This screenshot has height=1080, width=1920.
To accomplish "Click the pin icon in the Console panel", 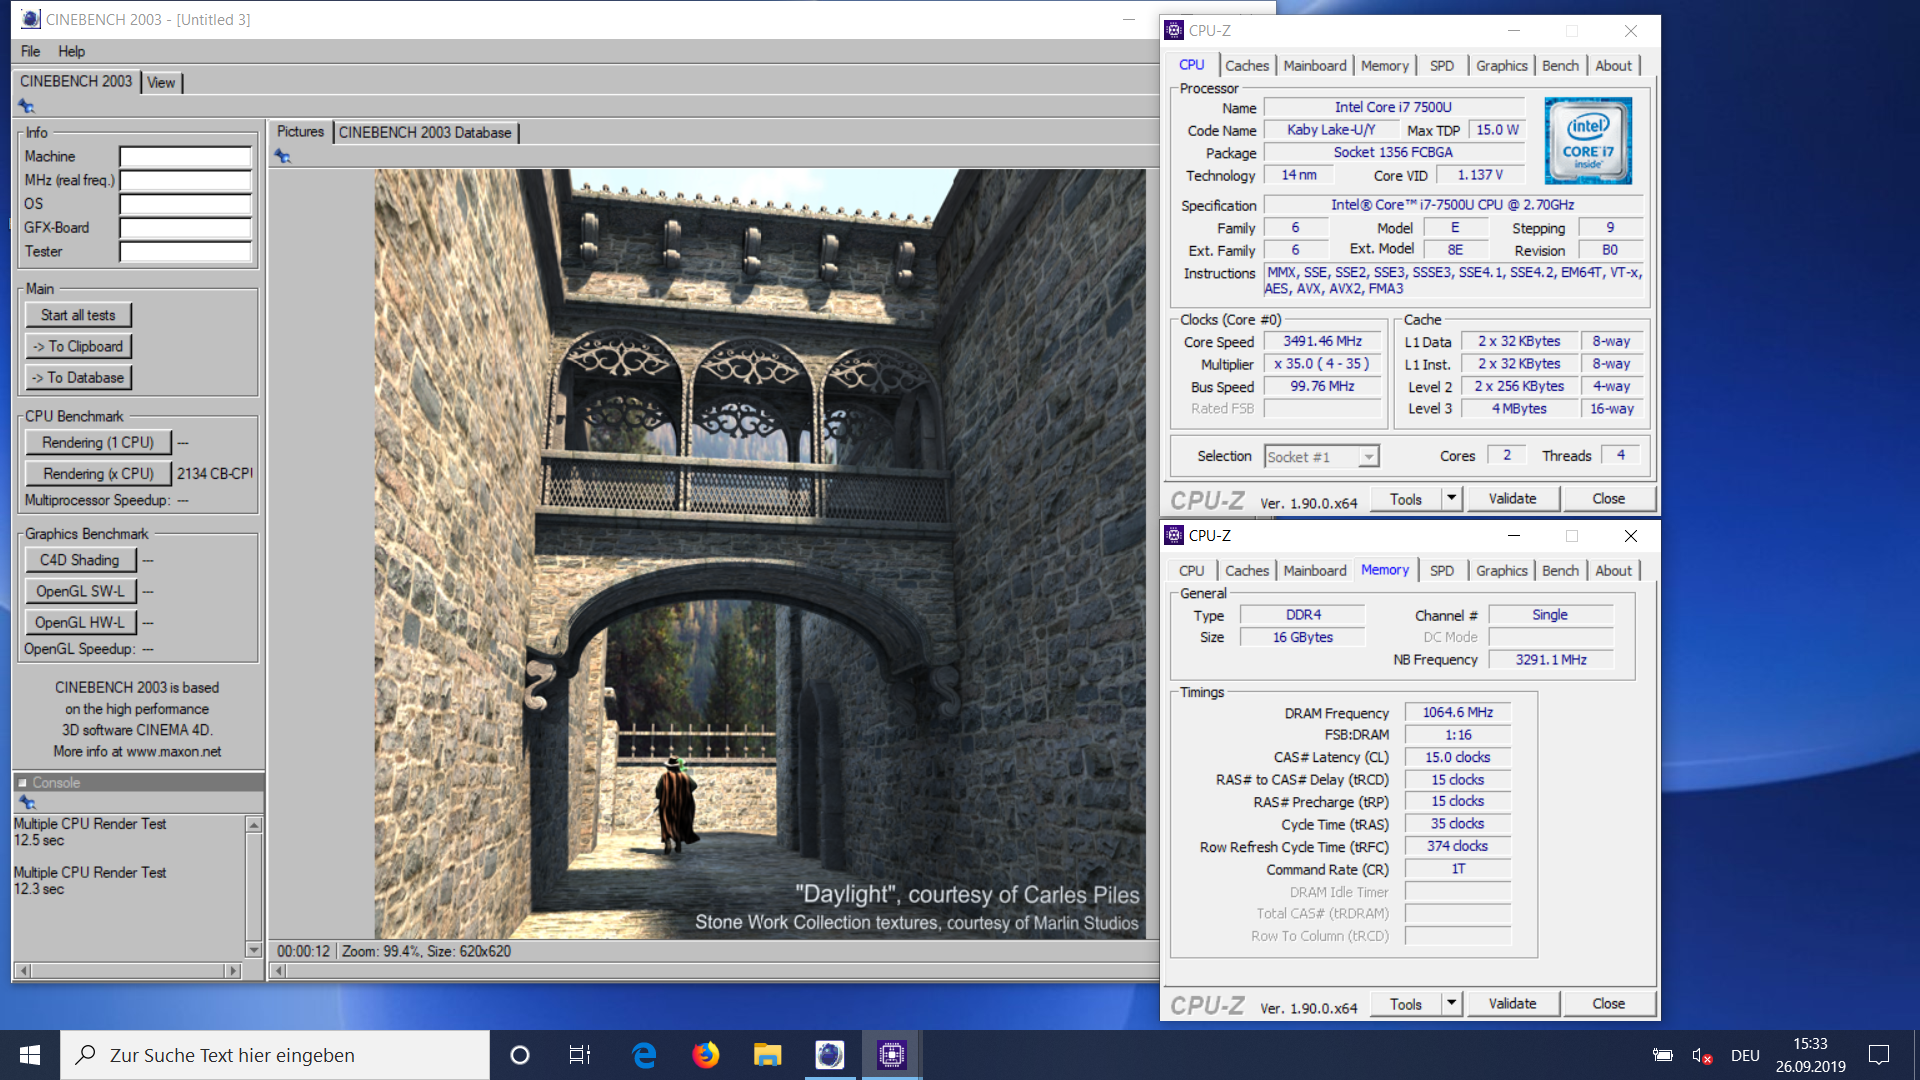I will tap(27, 802).
